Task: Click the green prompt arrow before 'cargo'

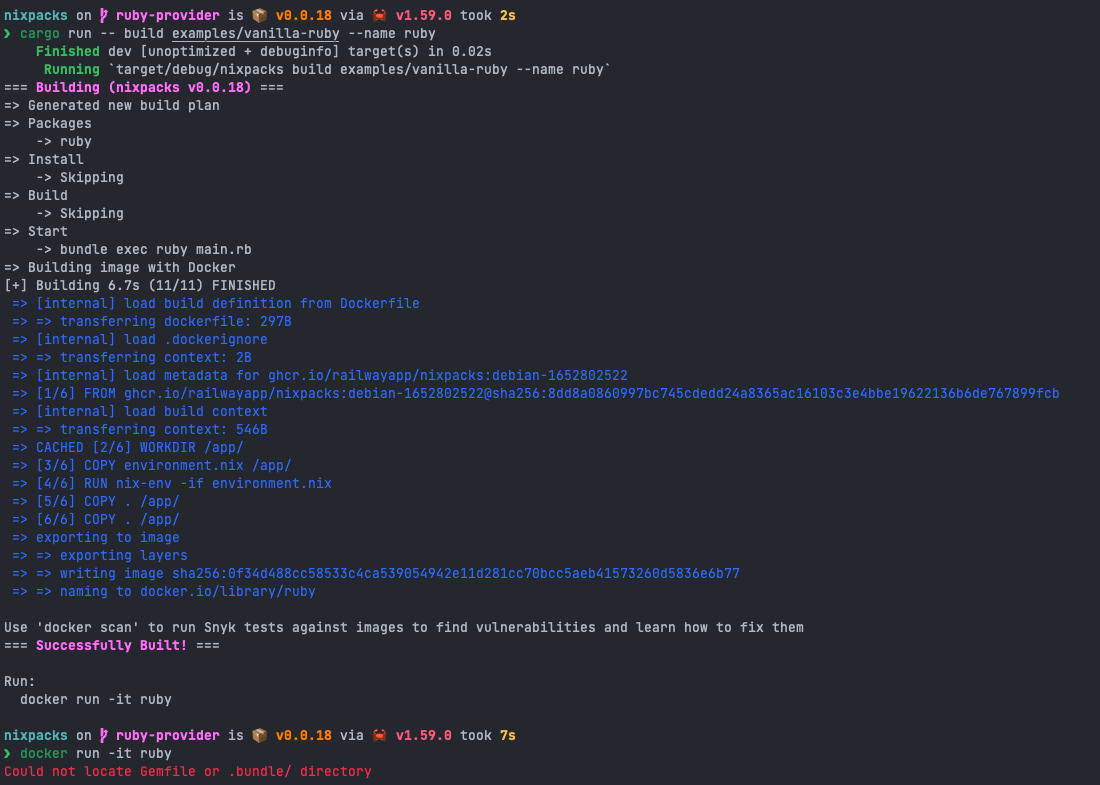Action: point(8,34)
